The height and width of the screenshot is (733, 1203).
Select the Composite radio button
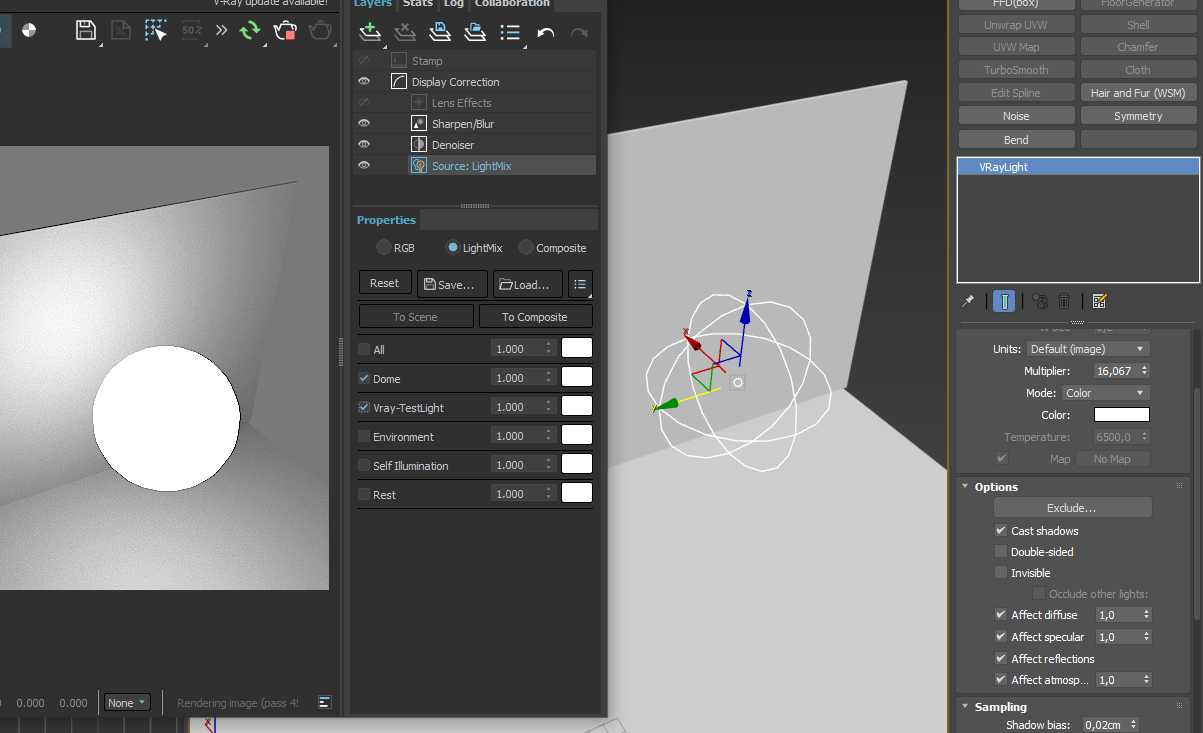(526, 248)
